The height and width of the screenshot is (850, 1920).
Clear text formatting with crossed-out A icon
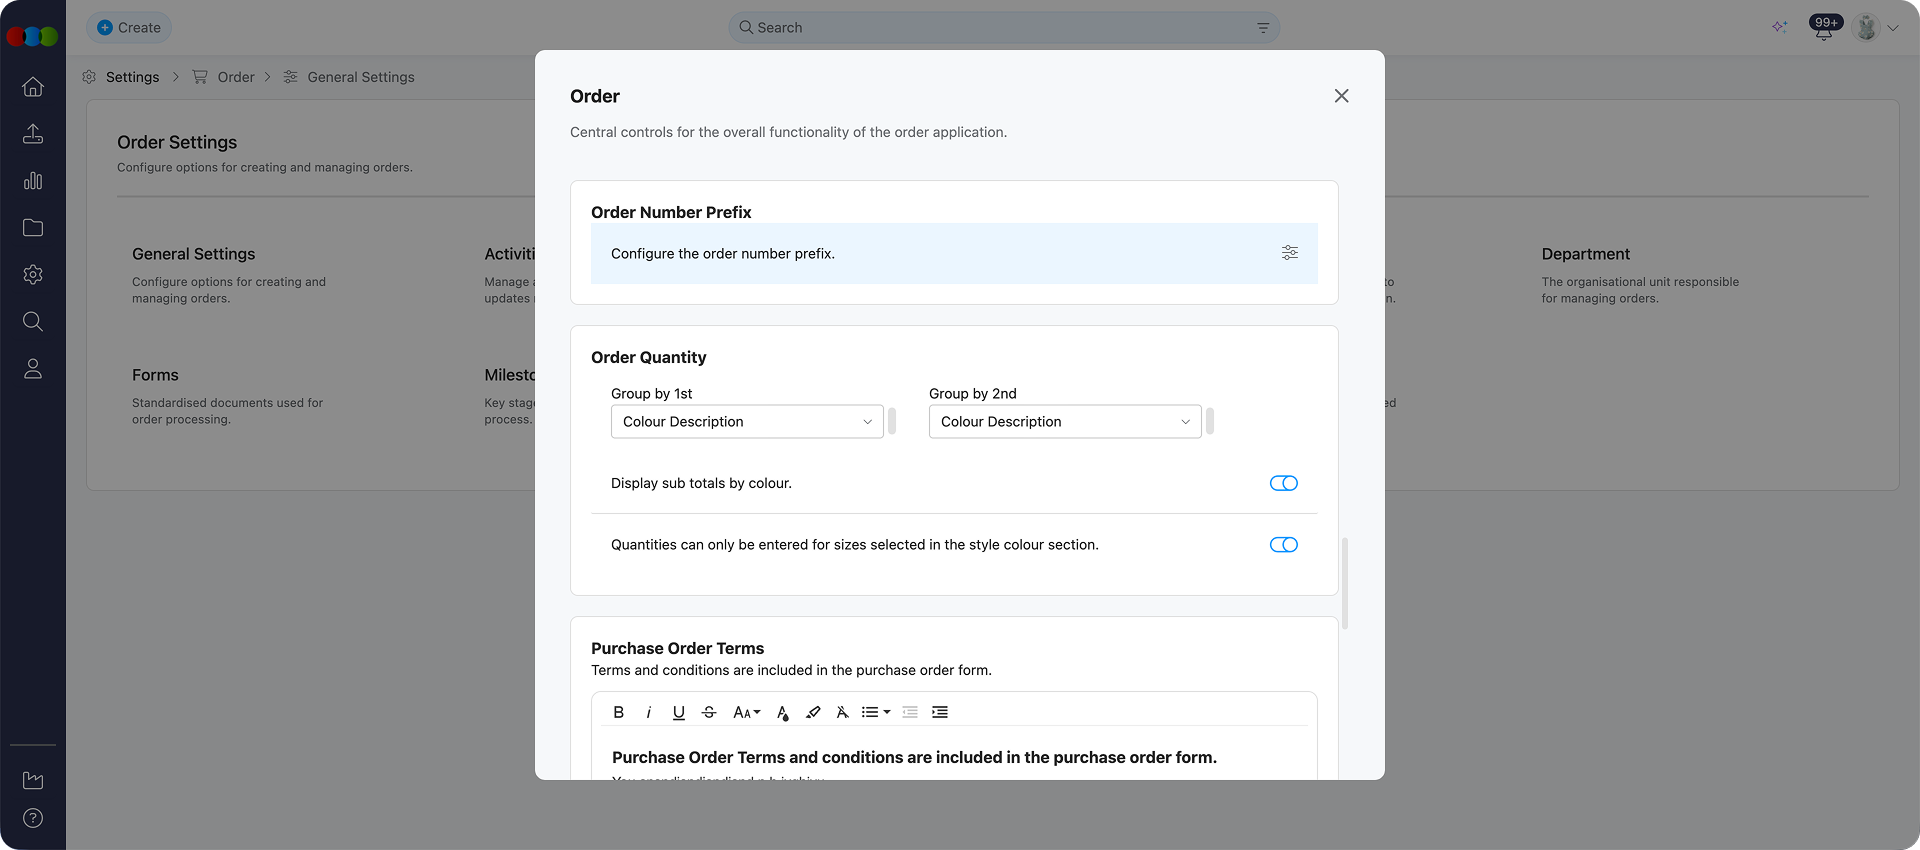tap(842, 712)
